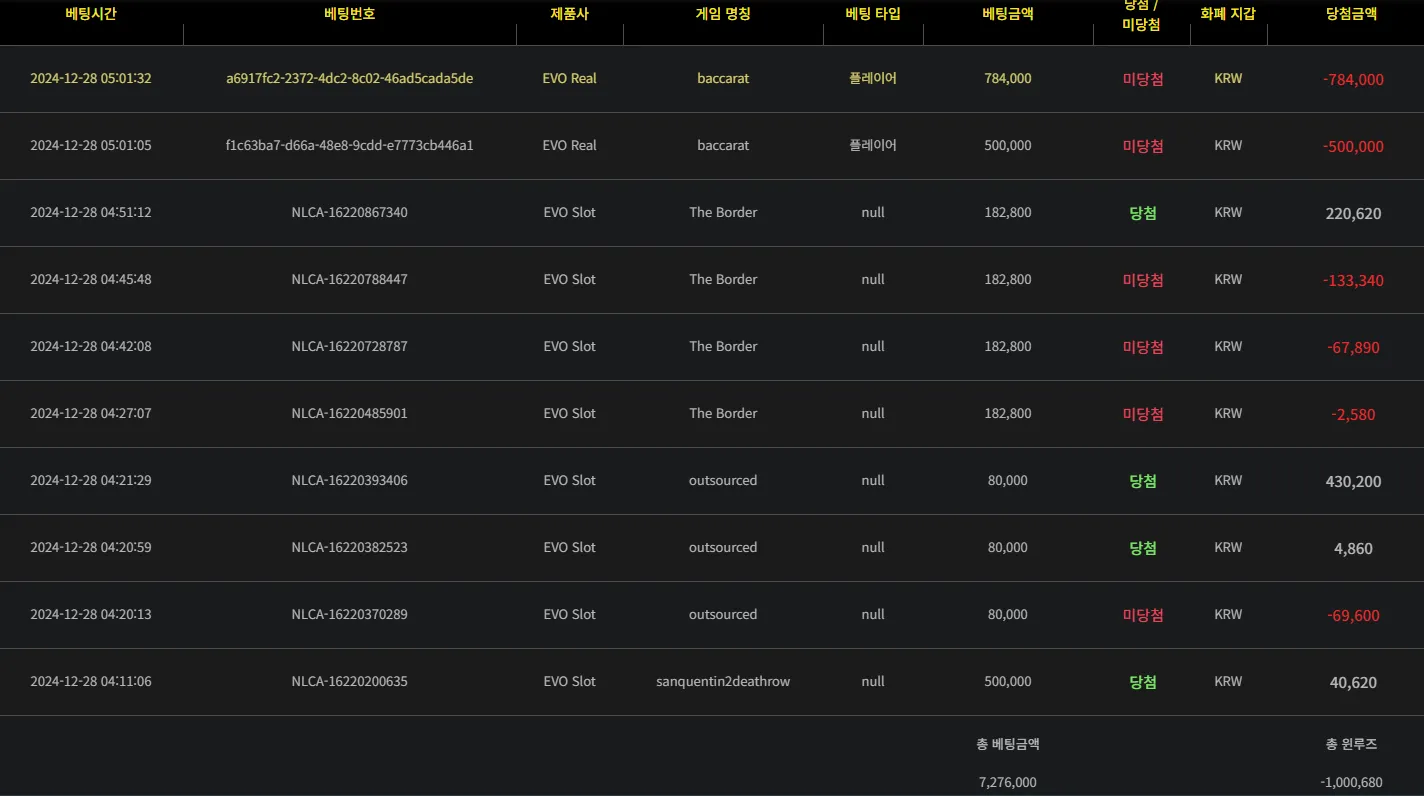The height and width of the screenshot is (796, 1424).
Task: Click the 제품사 column header
Action: point(569,14)
